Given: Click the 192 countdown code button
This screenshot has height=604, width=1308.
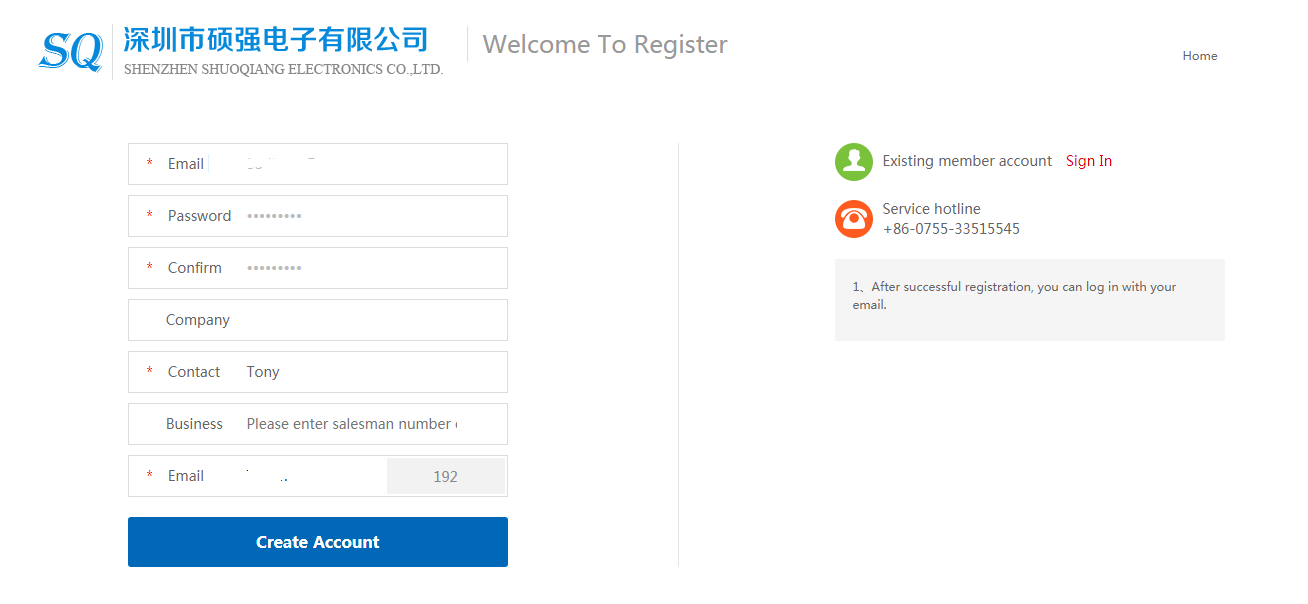Looking at the screenshot, I should 446,476.
